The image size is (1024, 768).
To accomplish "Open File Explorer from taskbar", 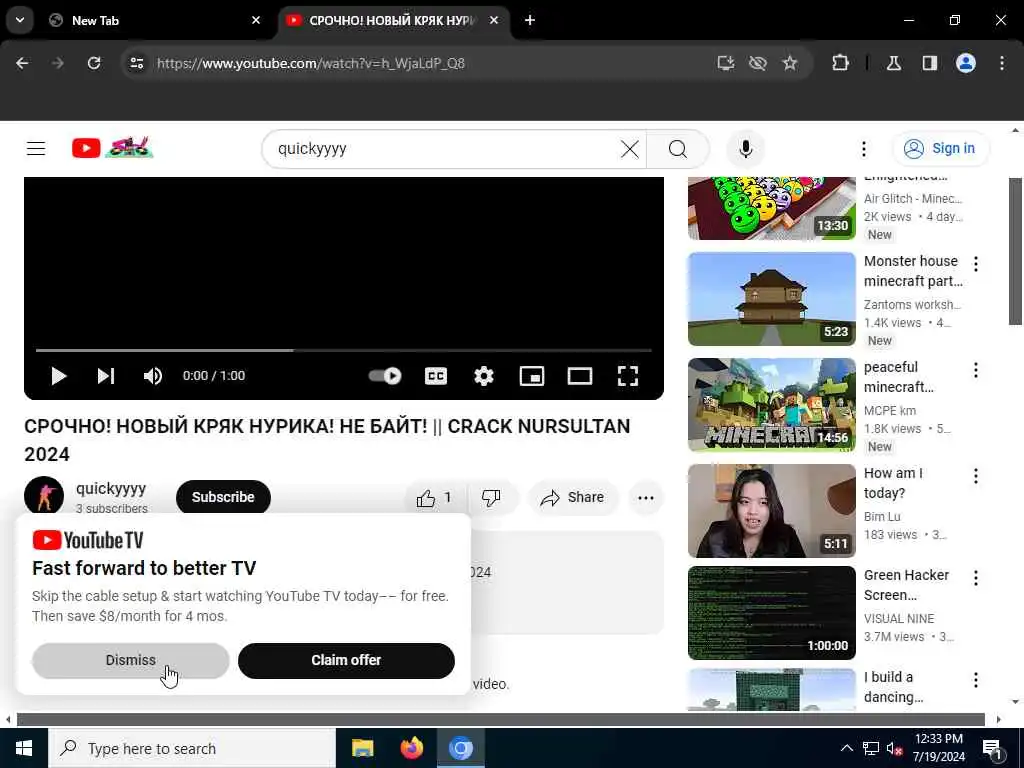I will click(362, 748).
